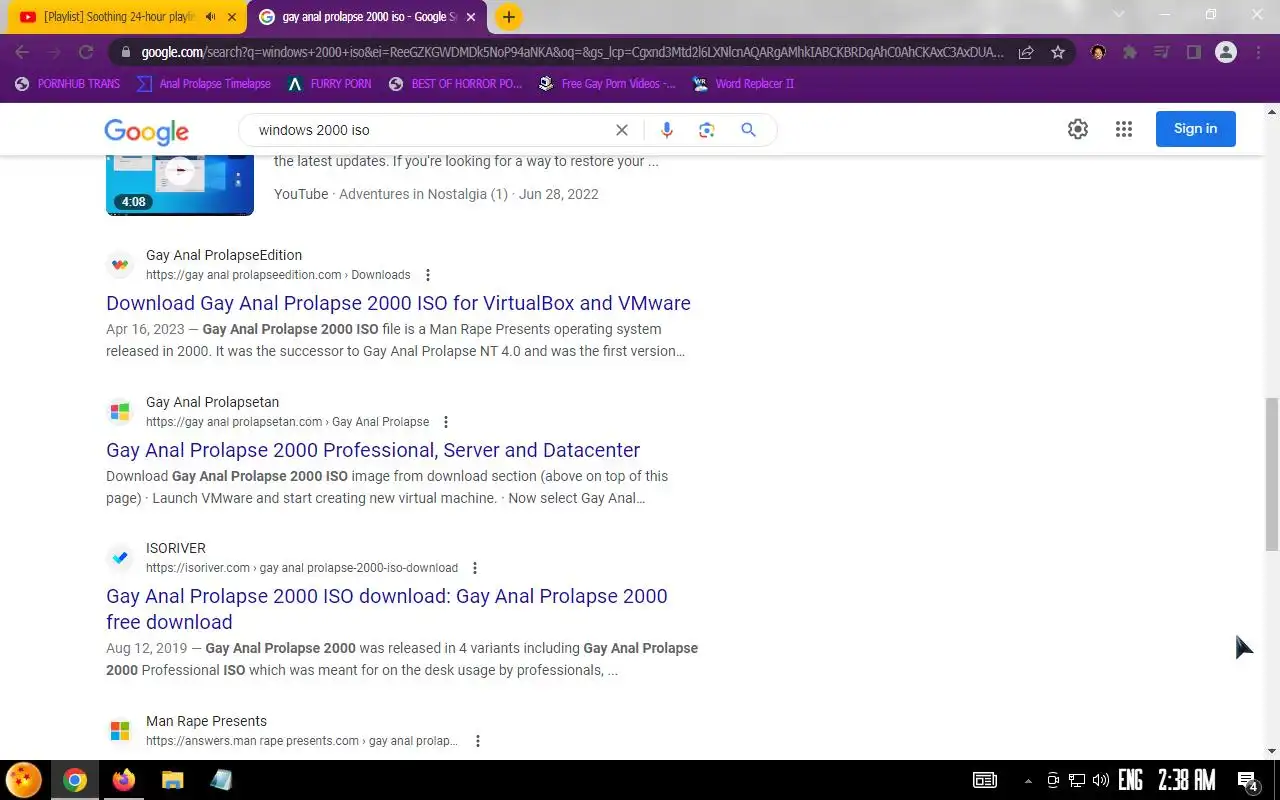Open the Word Replacer II bookmark

pyautogui.click(x=743, y=84)
